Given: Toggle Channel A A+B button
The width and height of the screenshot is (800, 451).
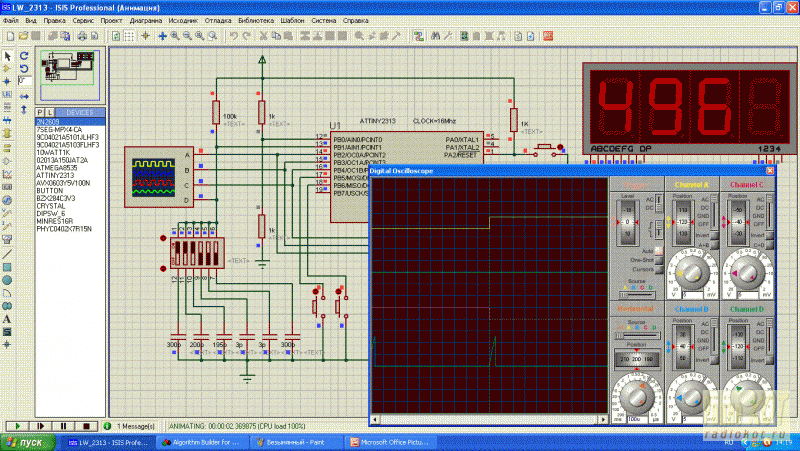Looking at the screenshot, I should pos(714,245).
